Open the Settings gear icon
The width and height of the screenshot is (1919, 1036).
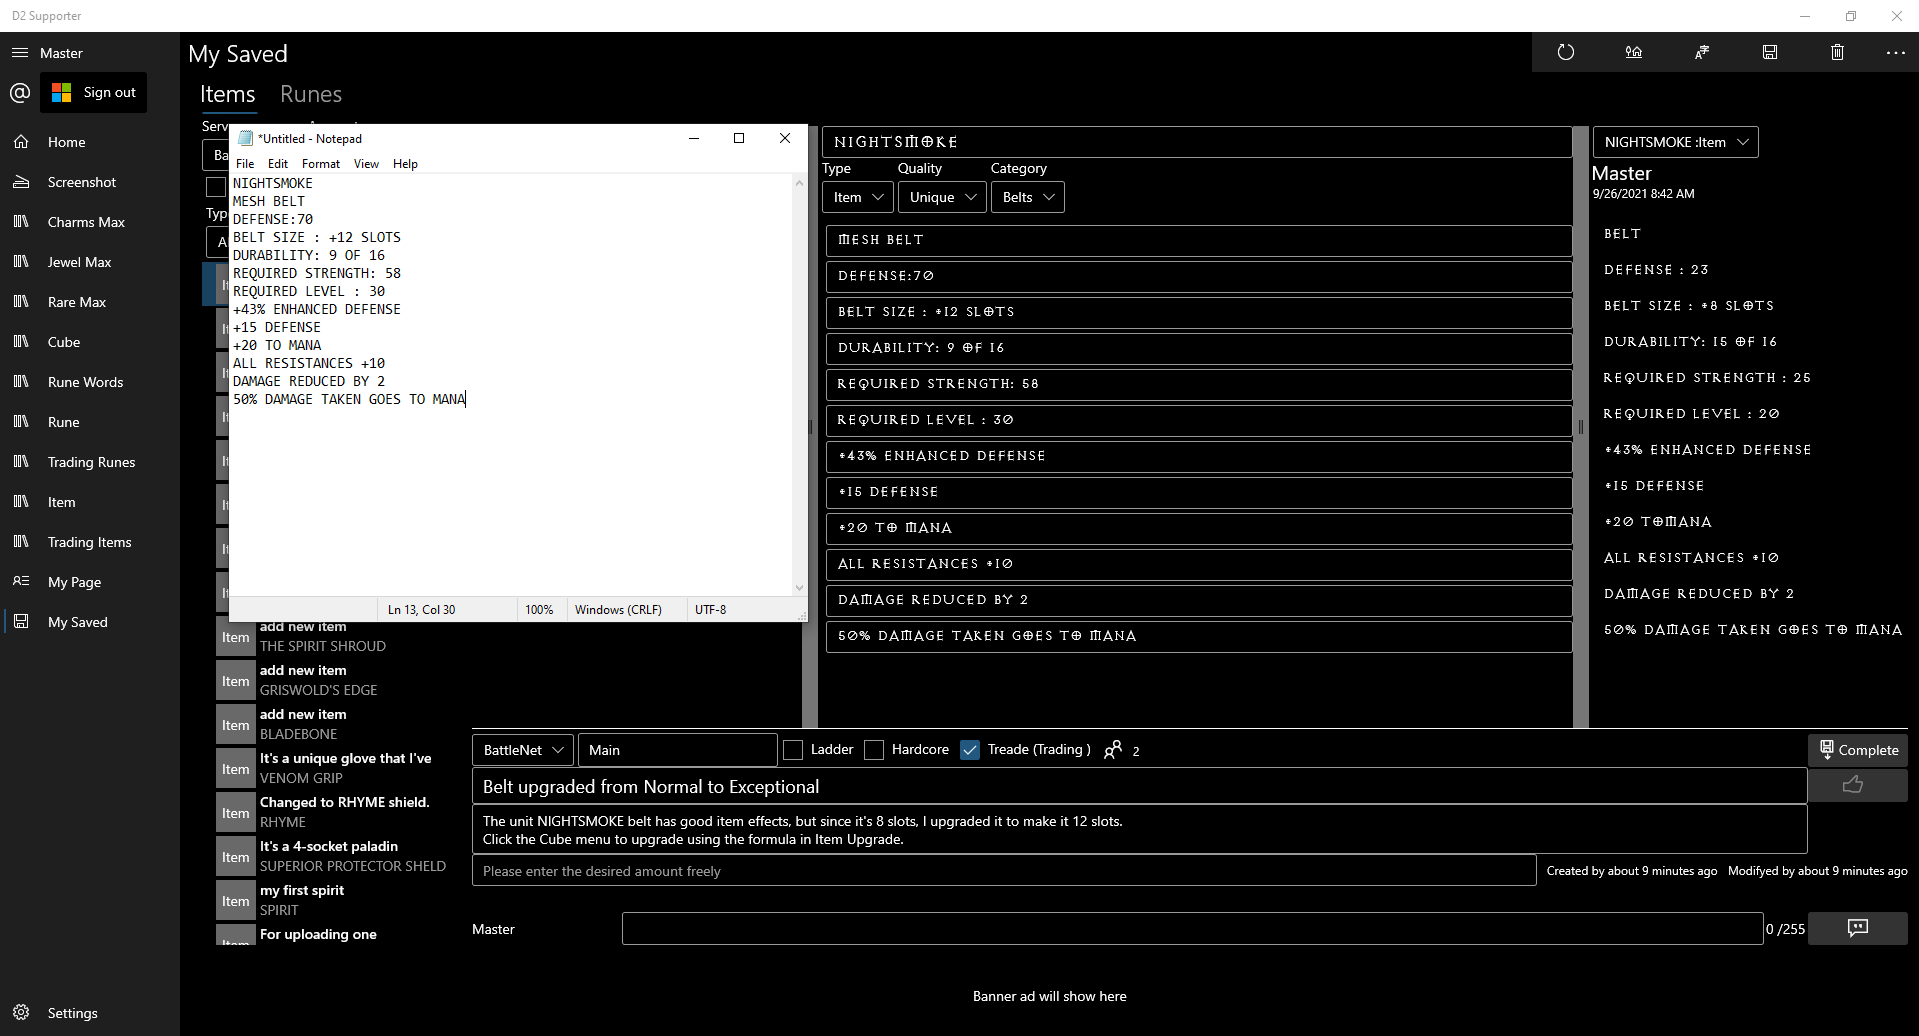click(x=21, y=1013)
